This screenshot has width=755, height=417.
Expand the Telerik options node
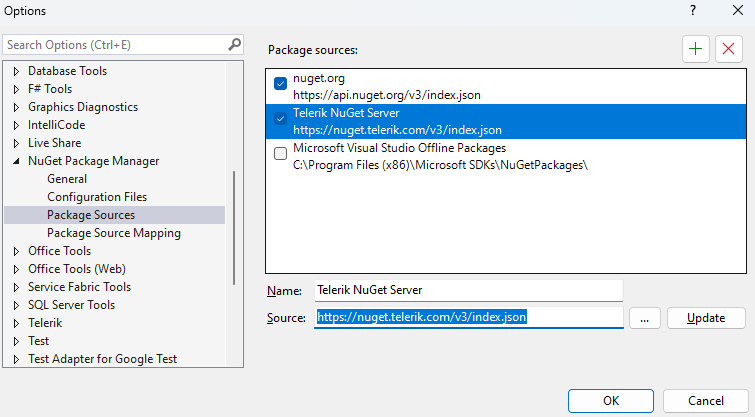pyautogui.click(x=16, y=323)
